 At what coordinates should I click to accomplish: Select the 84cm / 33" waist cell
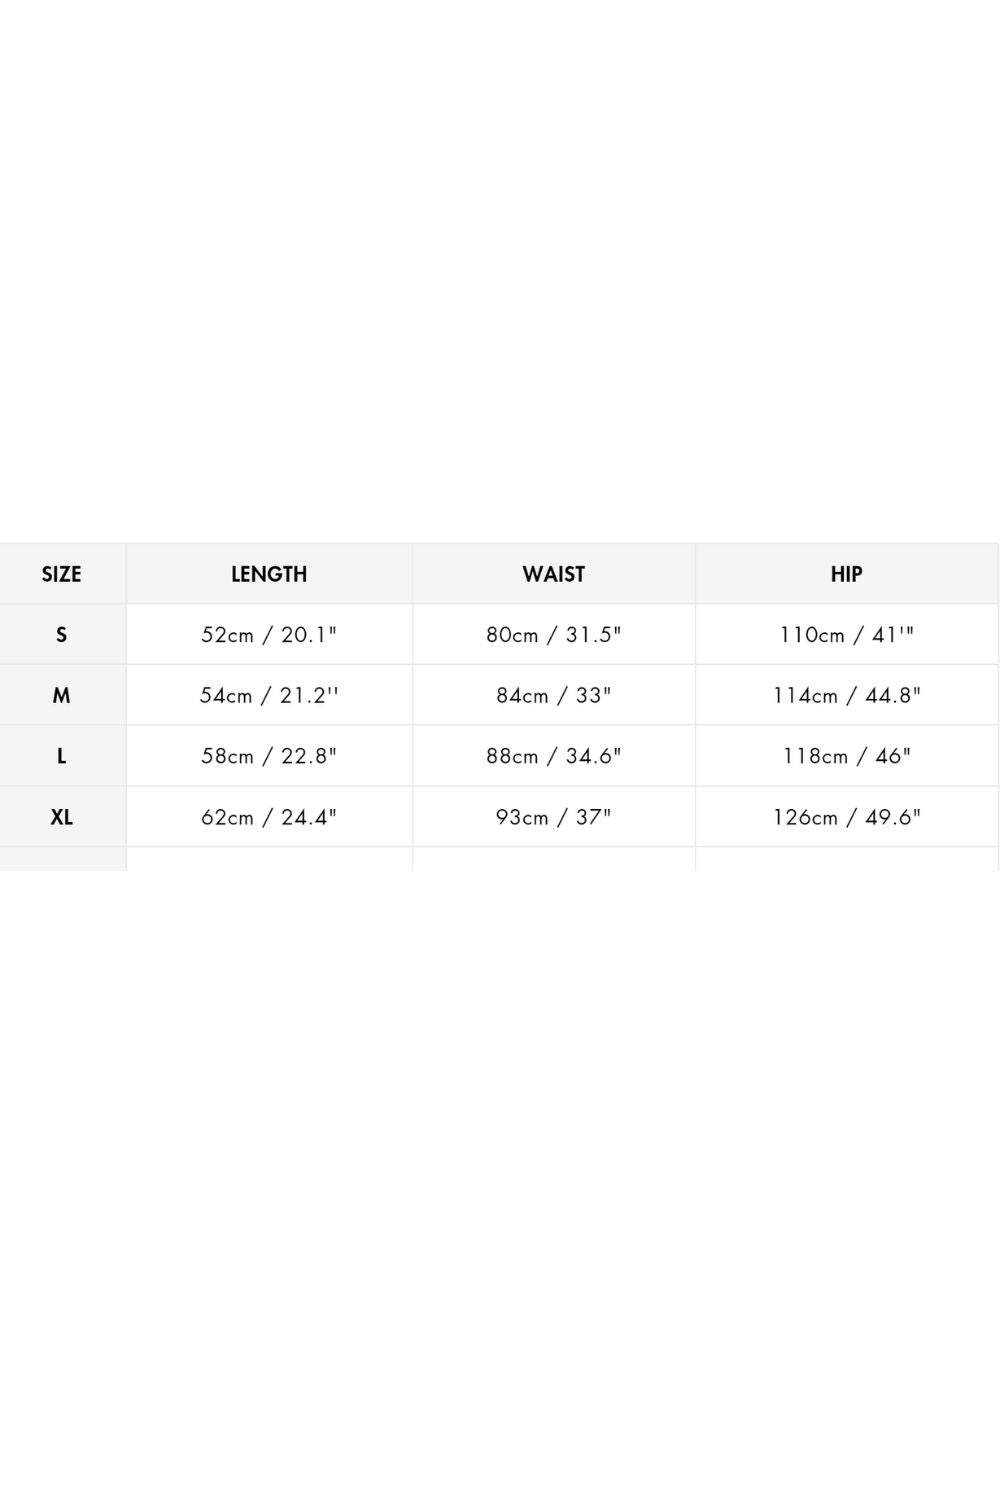point(554,696)
